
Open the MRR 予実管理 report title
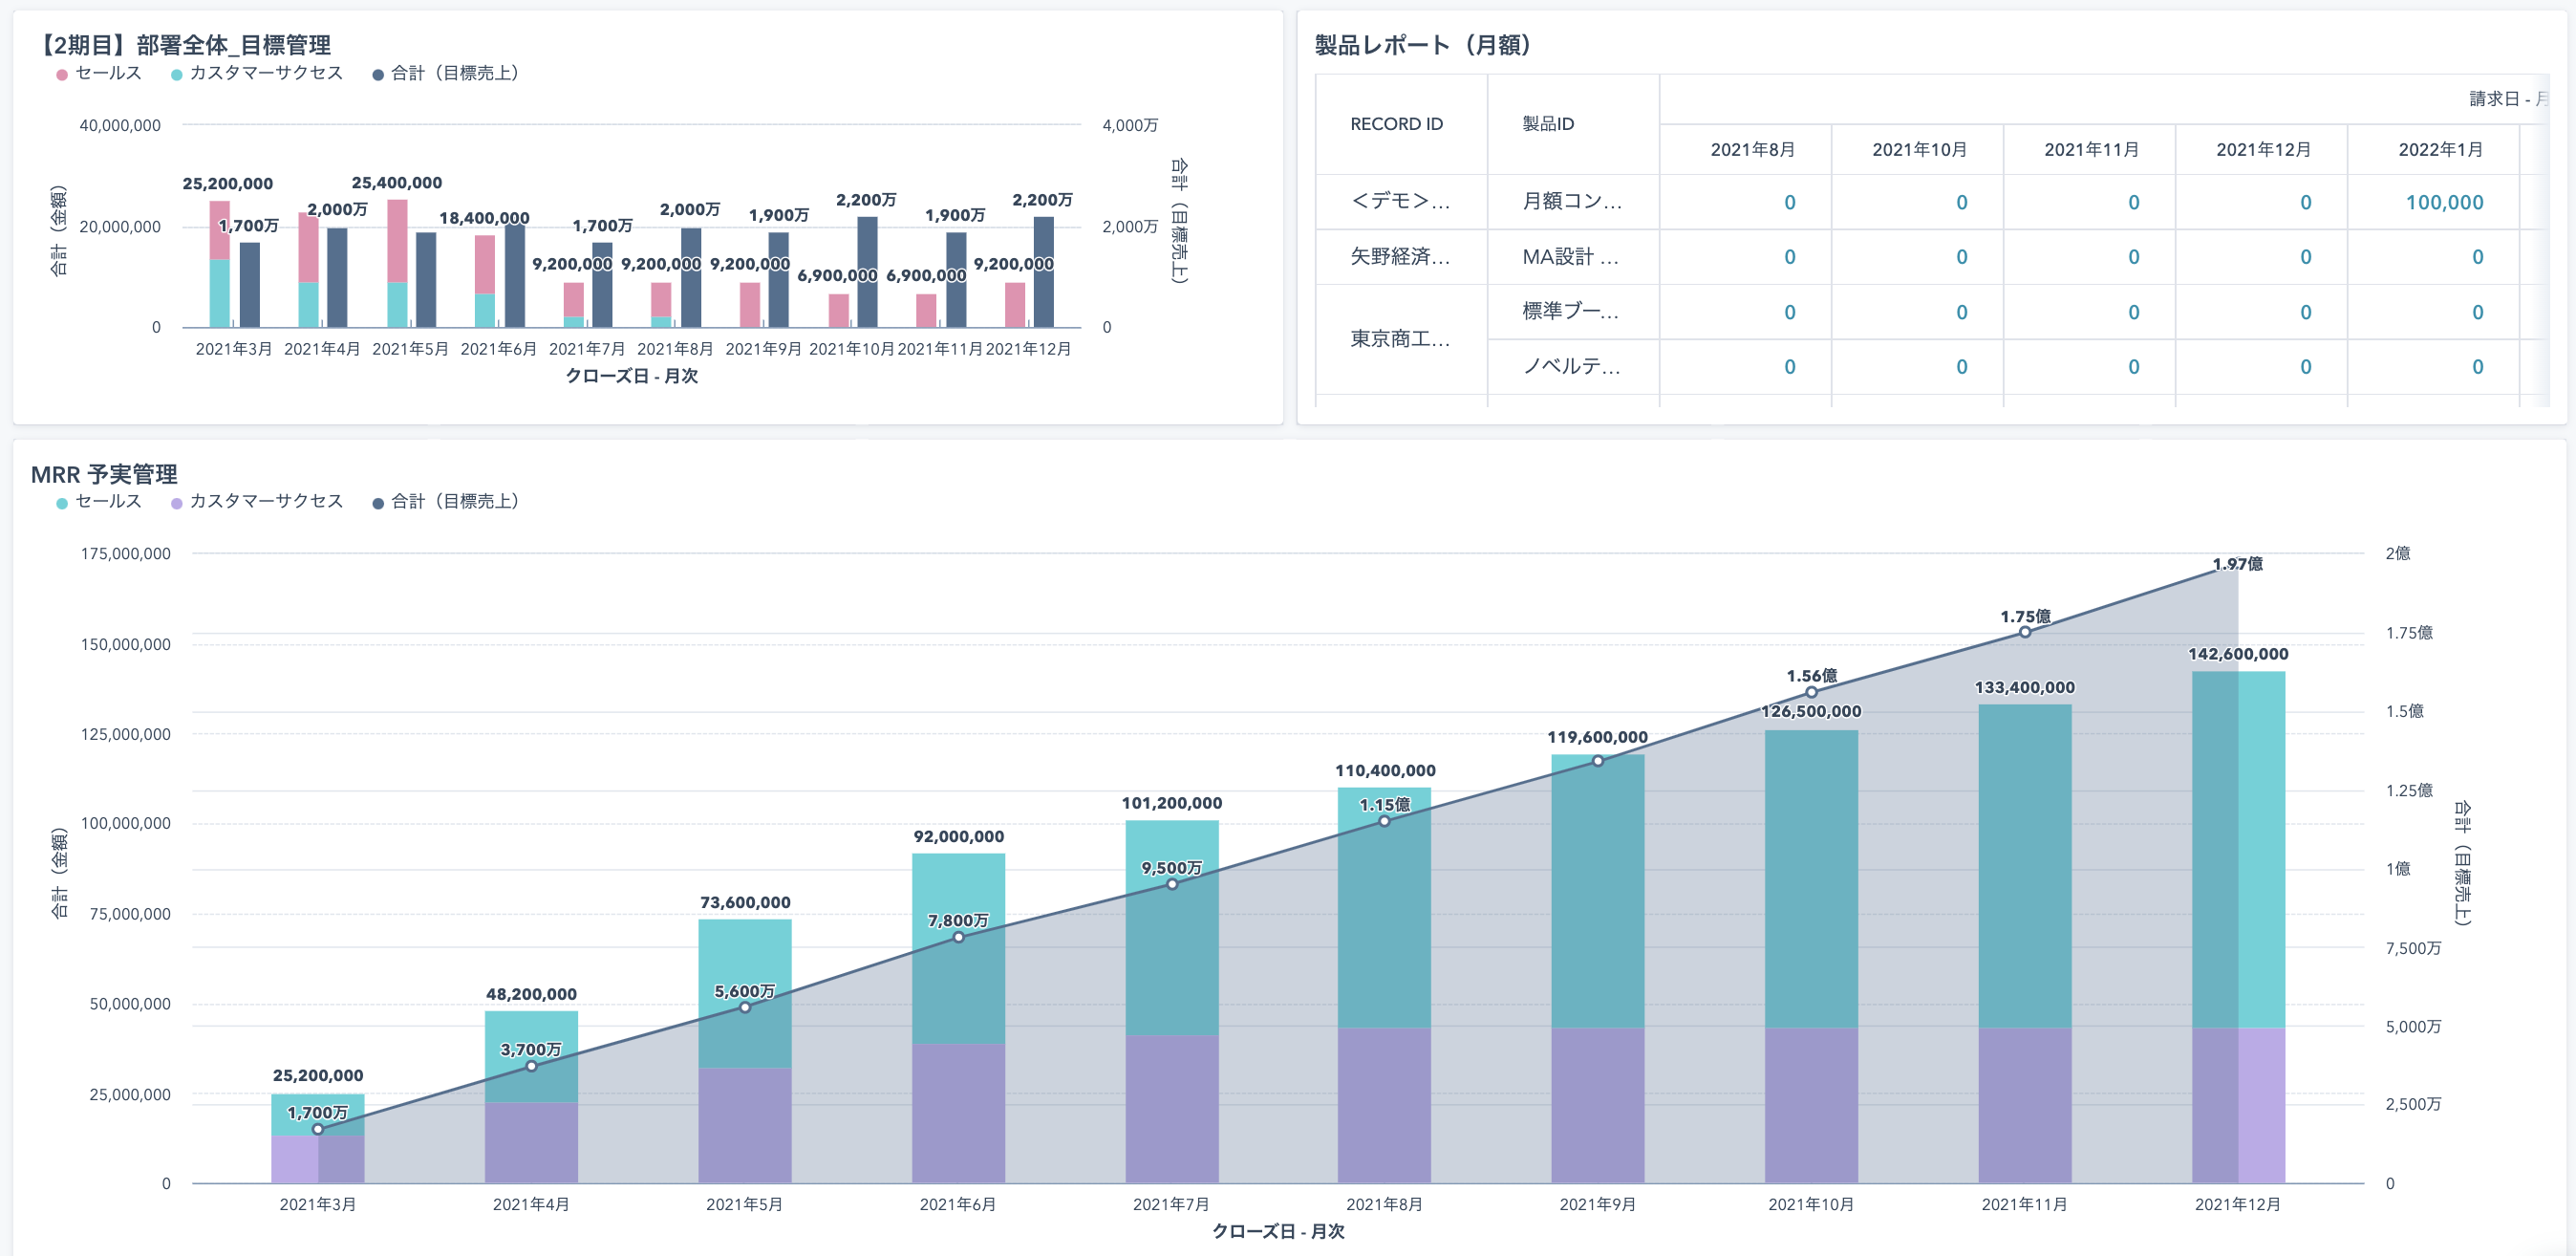pyautogui.click(x=104, y=473)
